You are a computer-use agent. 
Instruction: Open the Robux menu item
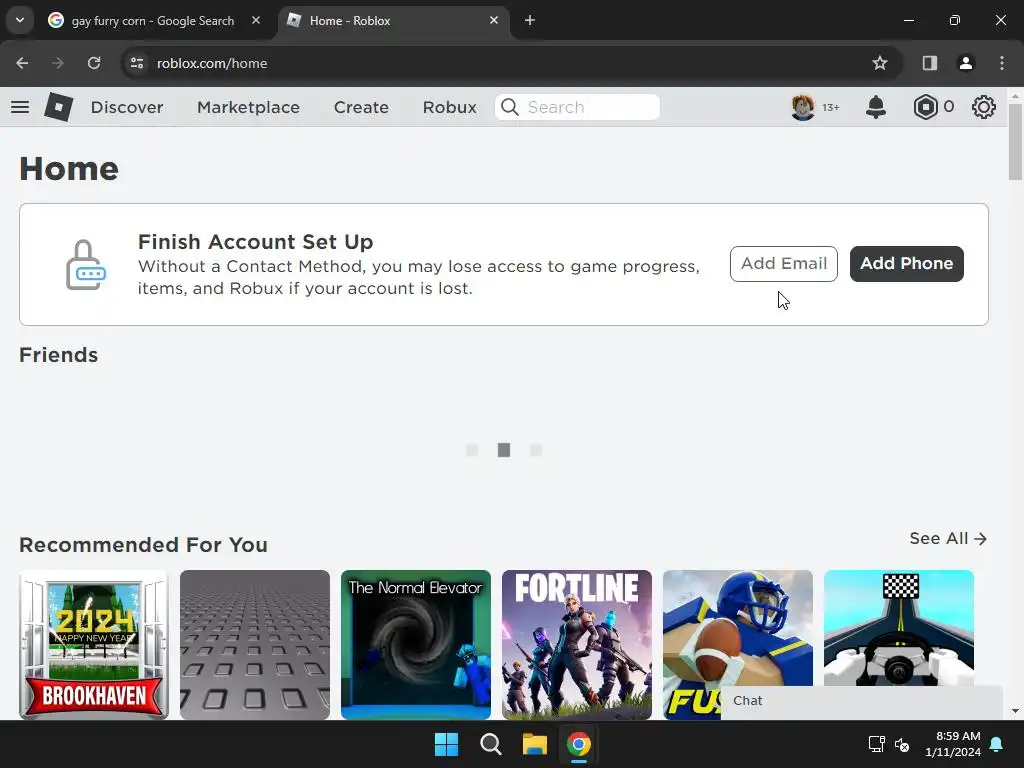(x=449, y=107)
